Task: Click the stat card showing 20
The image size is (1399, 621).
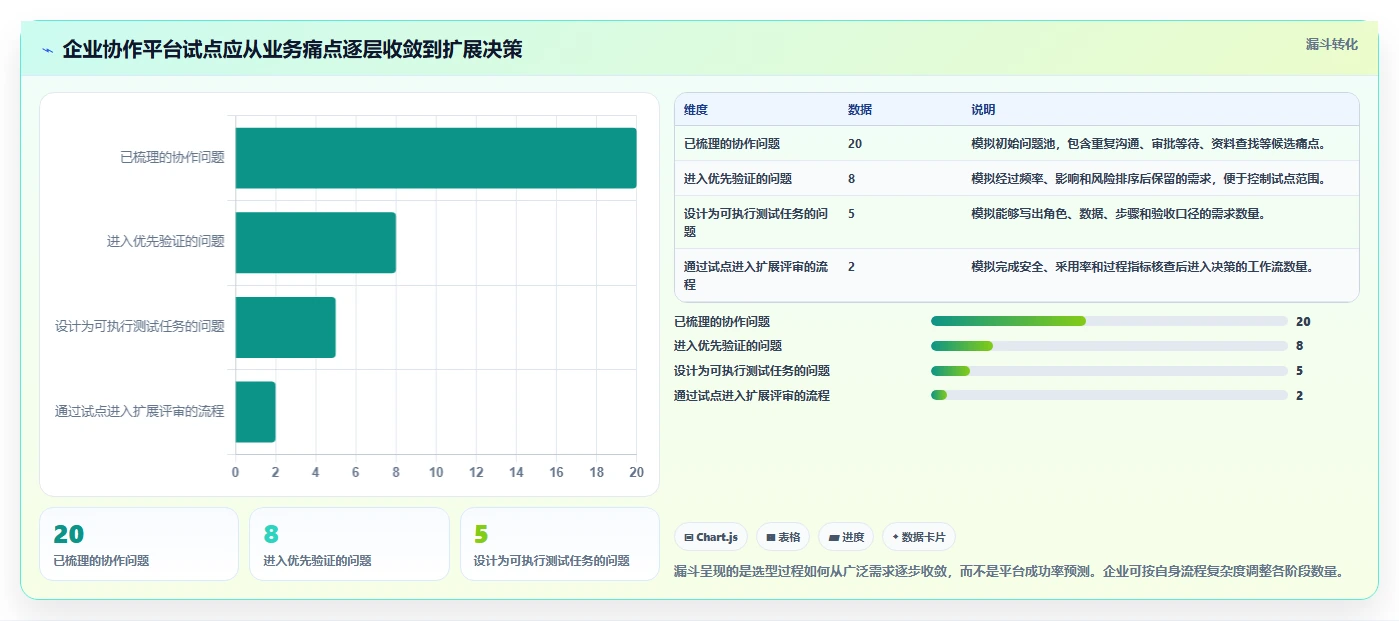Action: (139, 544)
